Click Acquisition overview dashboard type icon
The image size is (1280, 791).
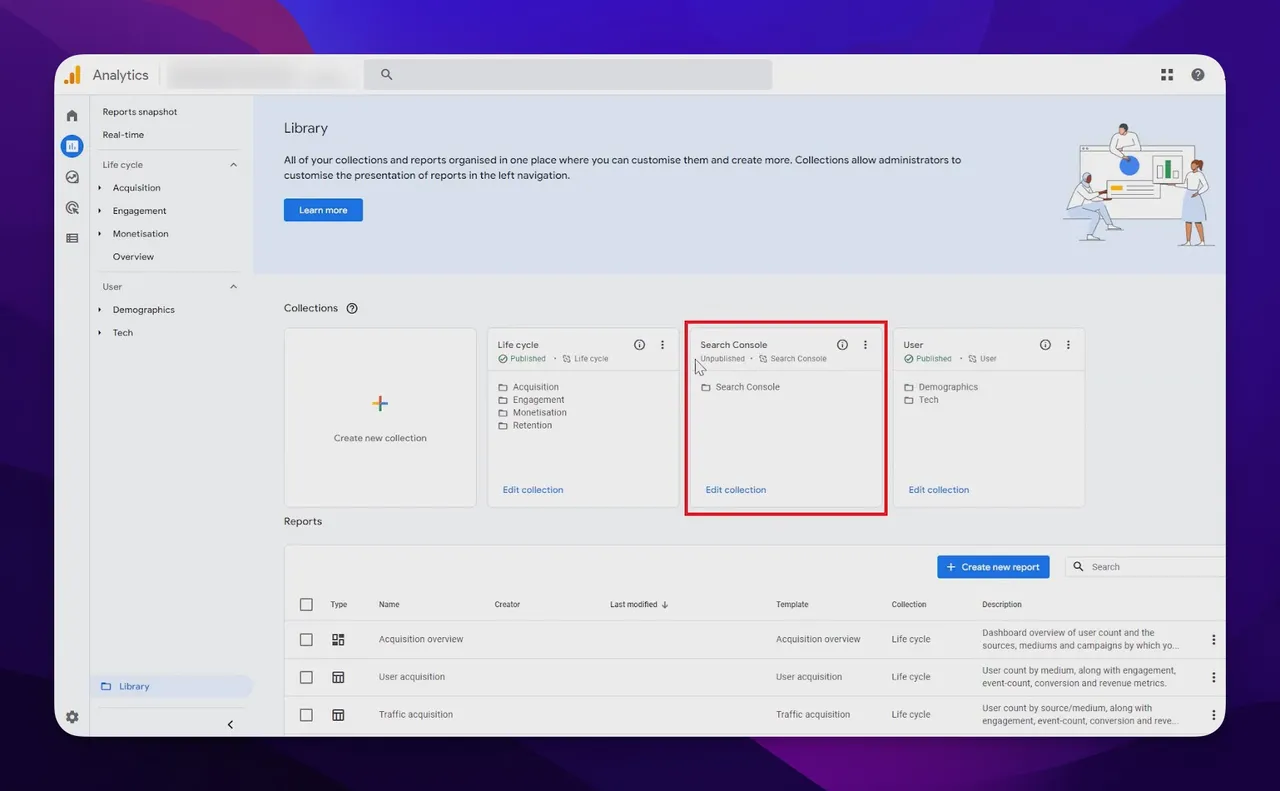pyautogui.click(x=338, y=640)
